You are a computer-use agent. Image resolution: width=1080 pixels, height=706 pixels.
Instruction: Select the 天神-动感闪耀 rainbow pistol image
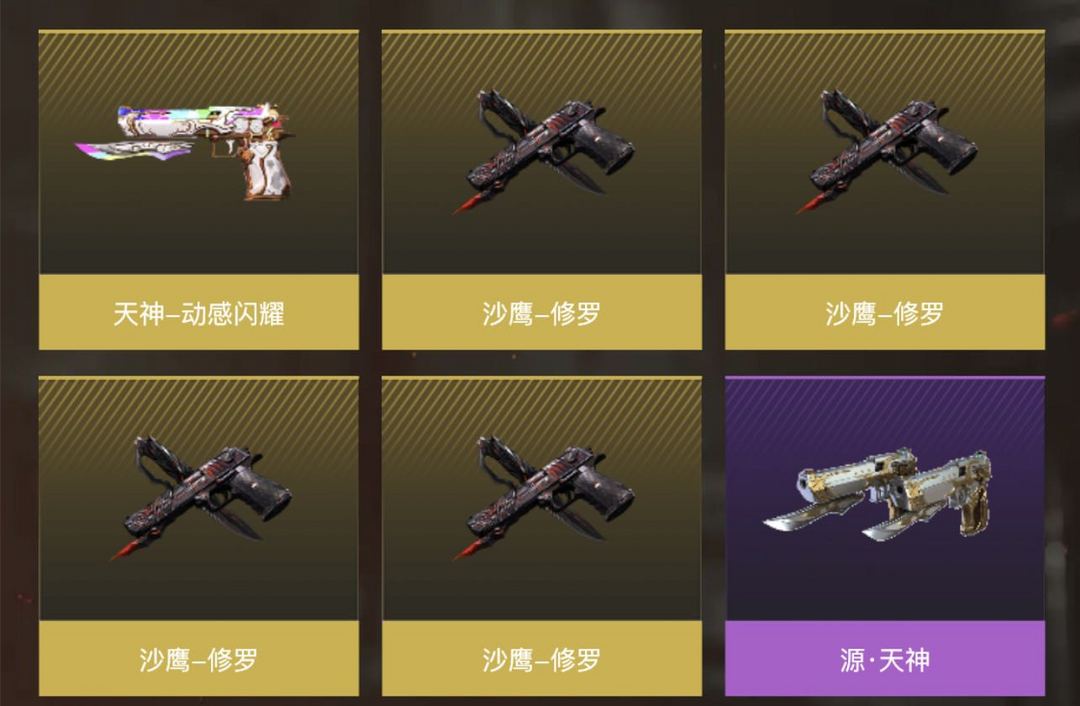[x=185, y=152]
